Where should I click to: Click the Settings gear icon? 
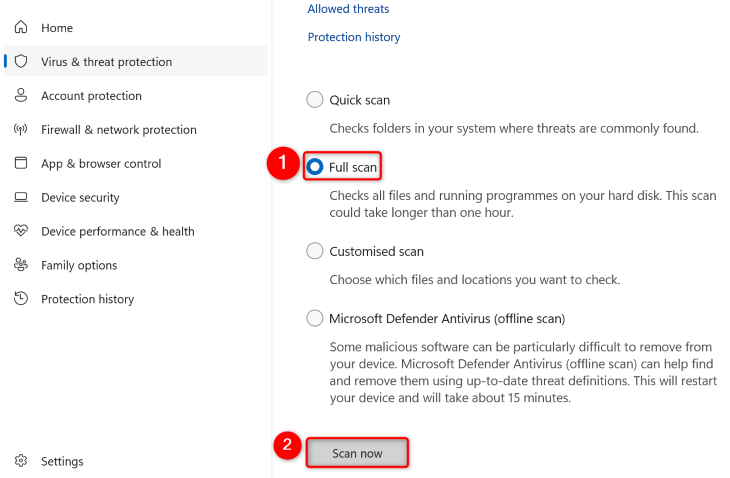click(x=20, y=462)
